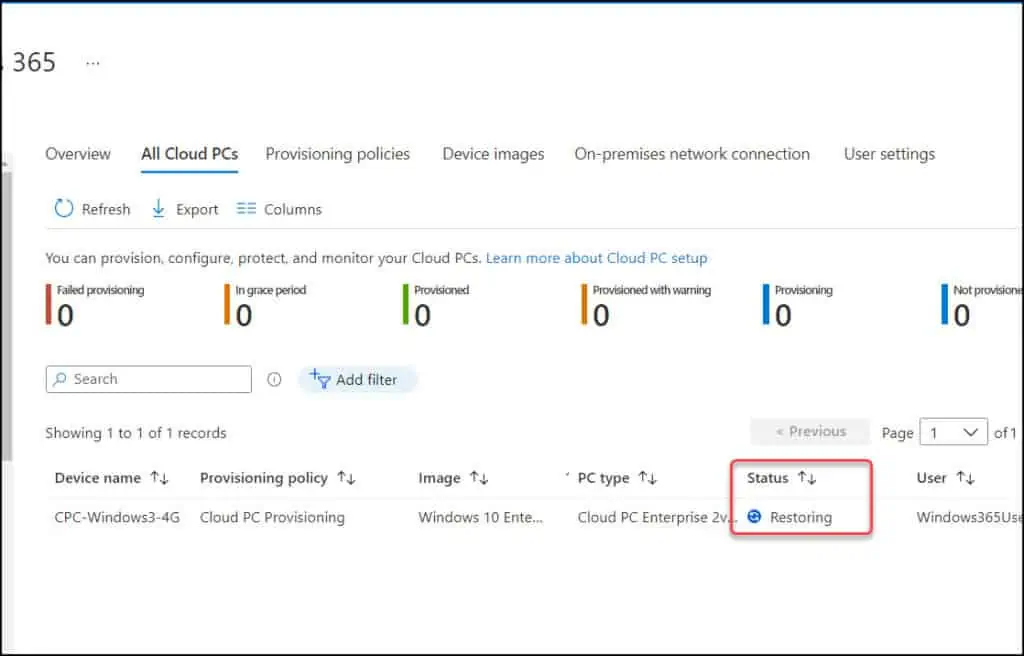Click the Not provisioned count tile
This screenshot has height=656, width=1024.
click(982, 304)
